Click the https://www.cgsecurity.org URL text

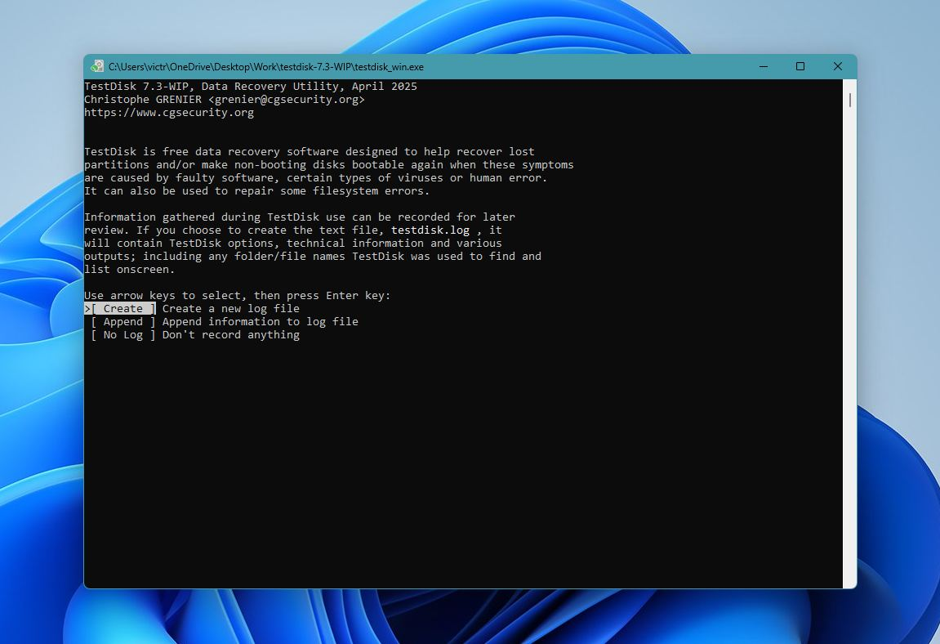[169, 113]
